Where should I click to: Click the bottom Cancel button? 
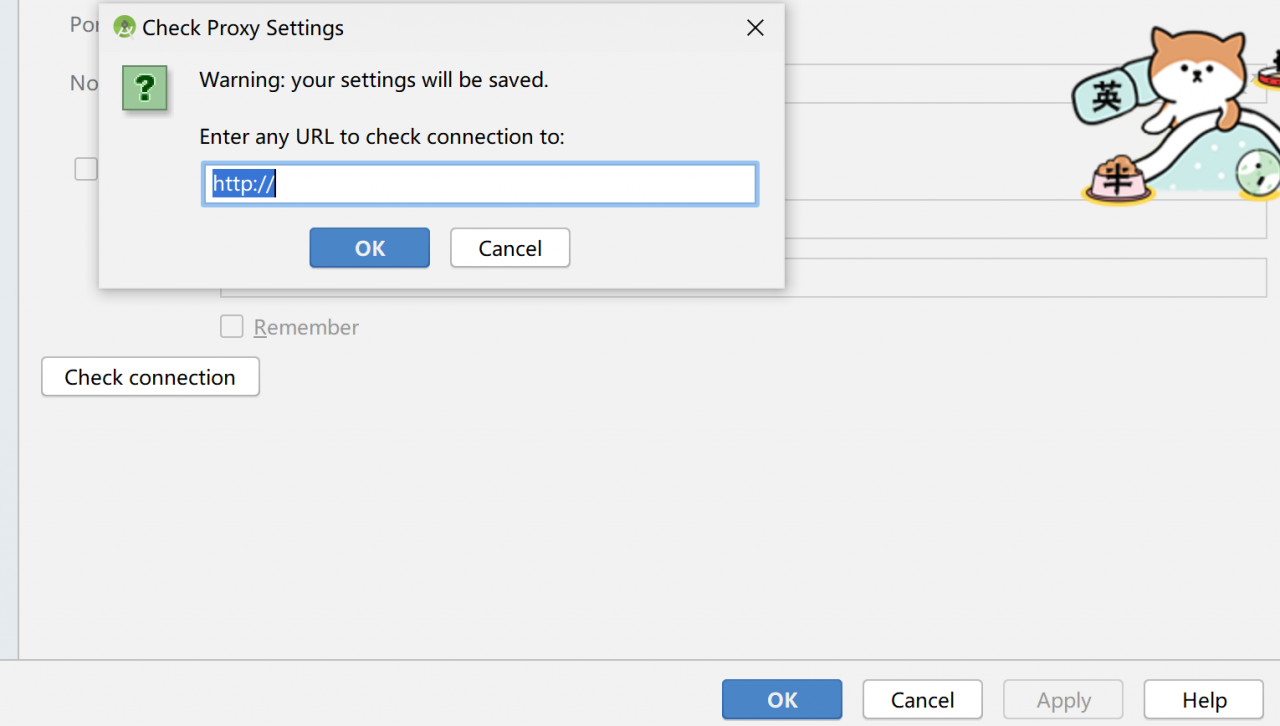tap(922, 700)
